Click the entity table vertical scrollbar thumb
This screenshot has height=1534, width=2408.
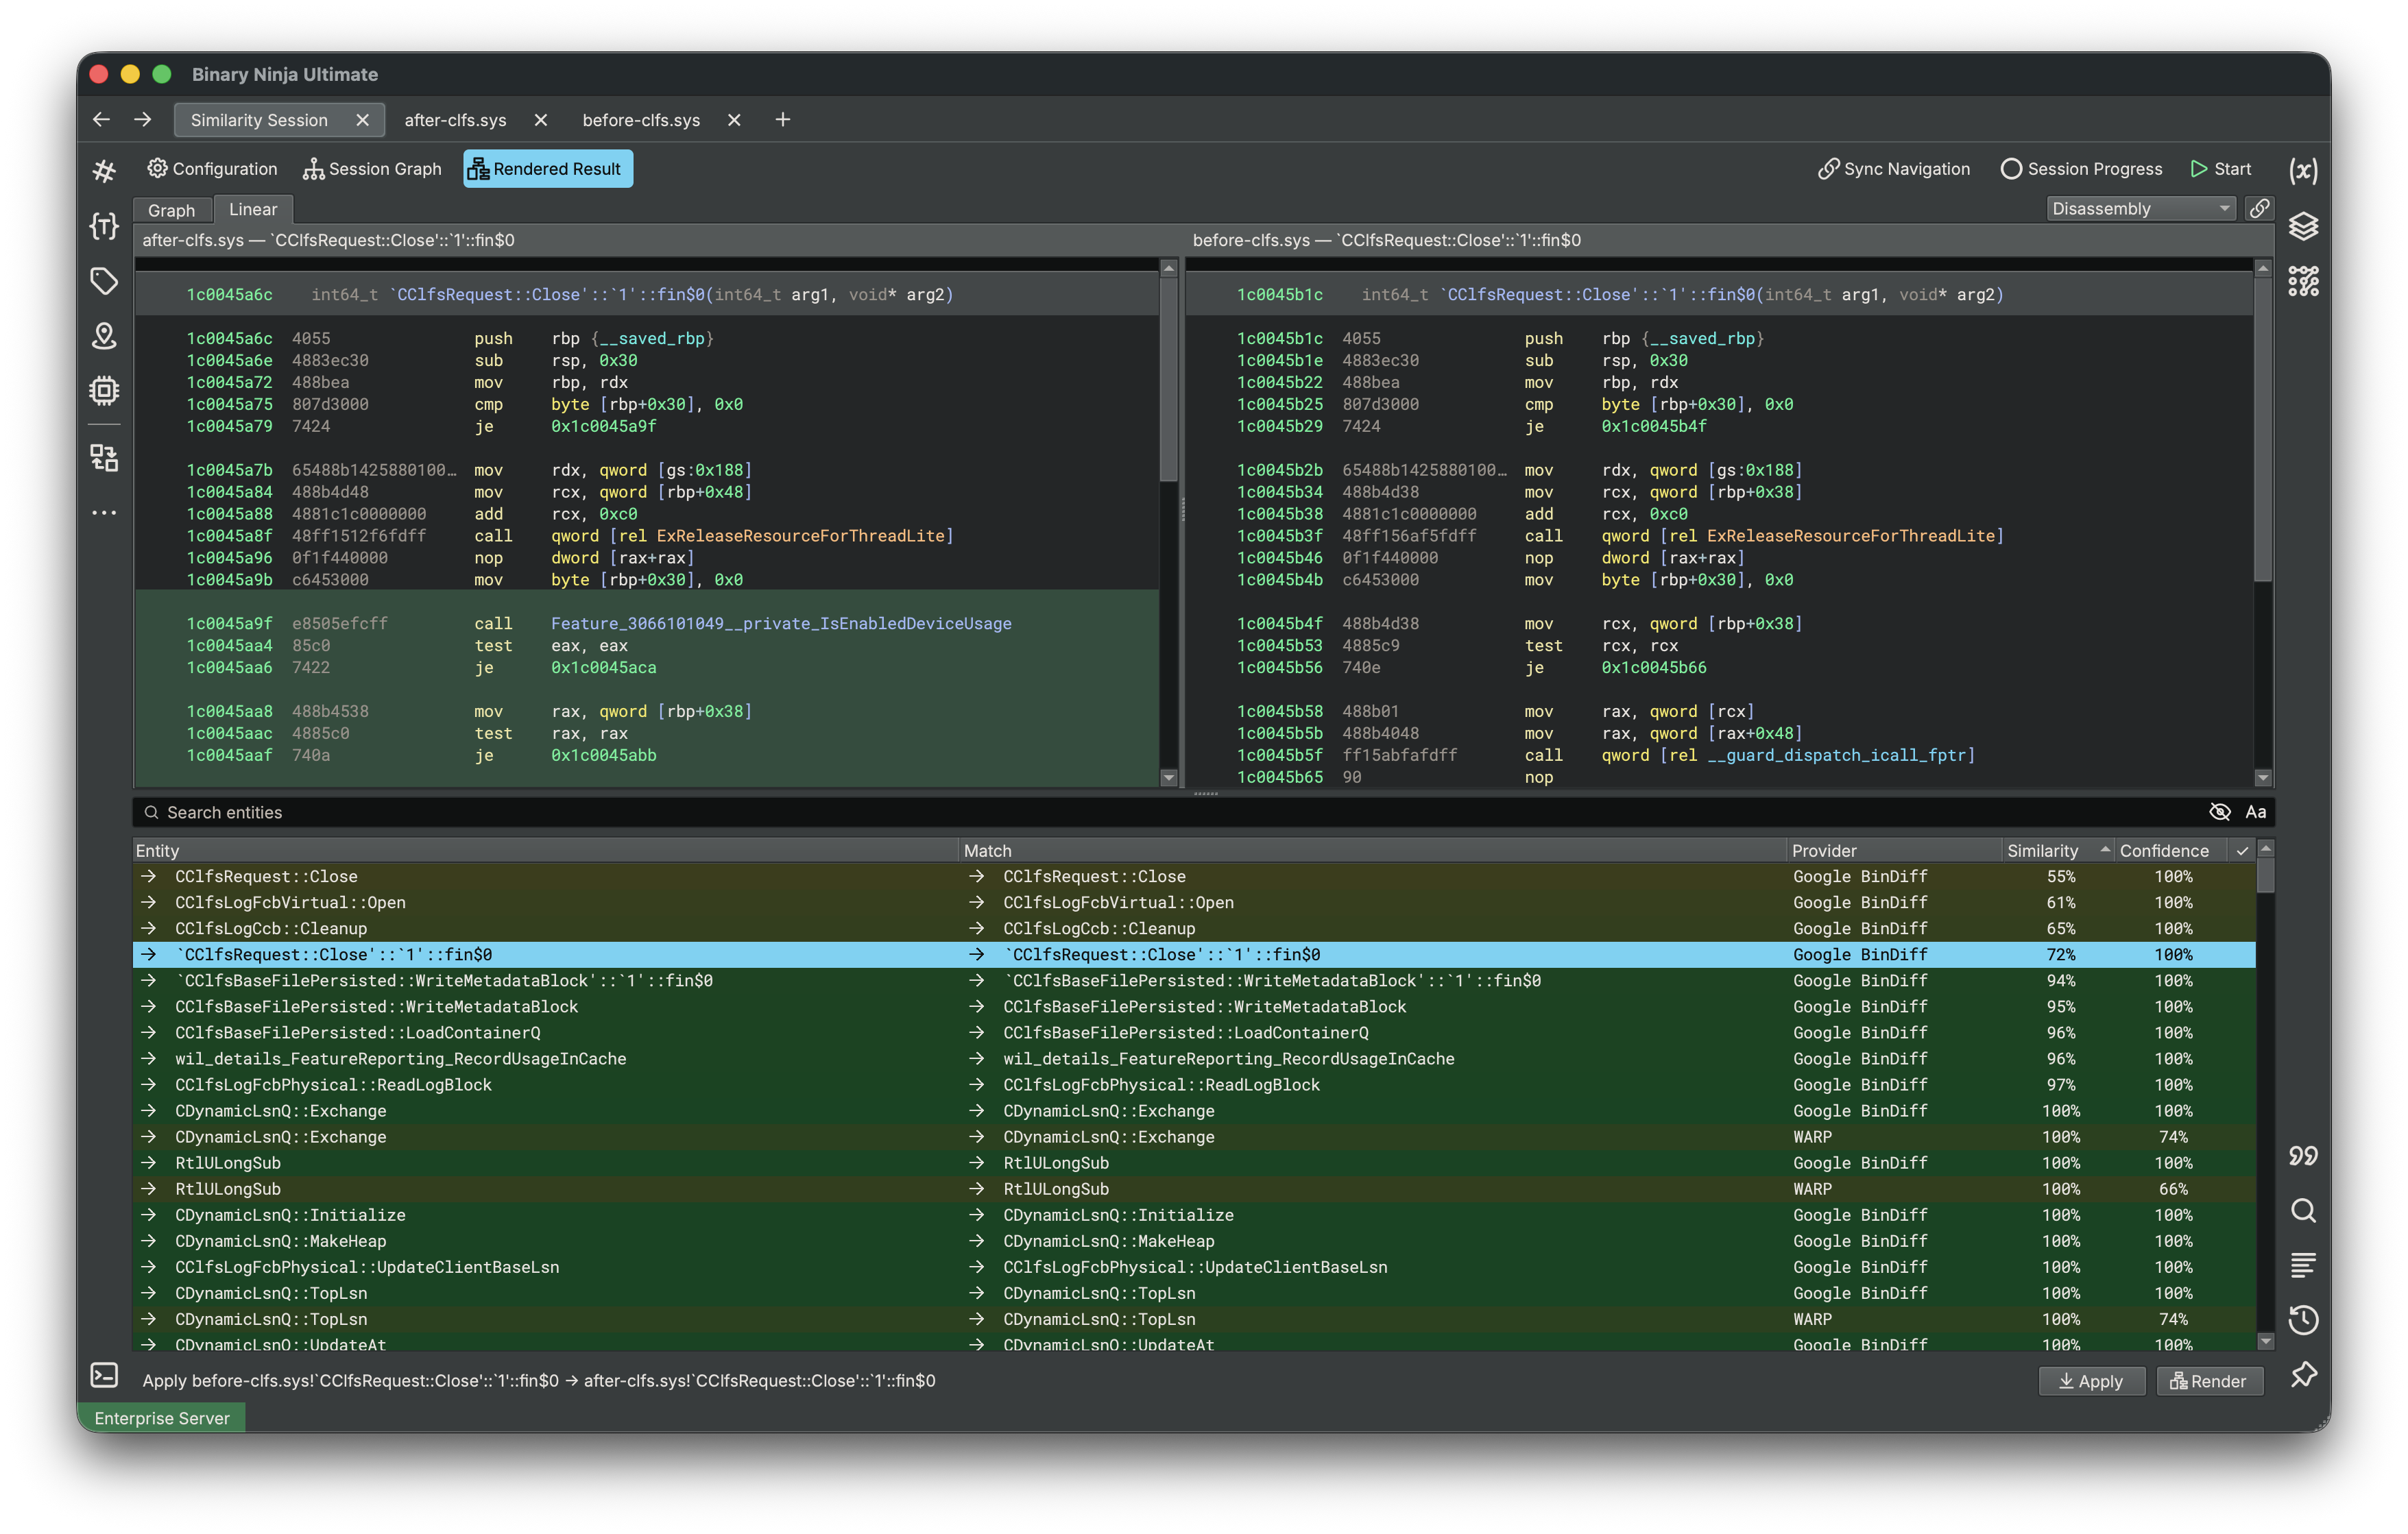coord(2265,876)
